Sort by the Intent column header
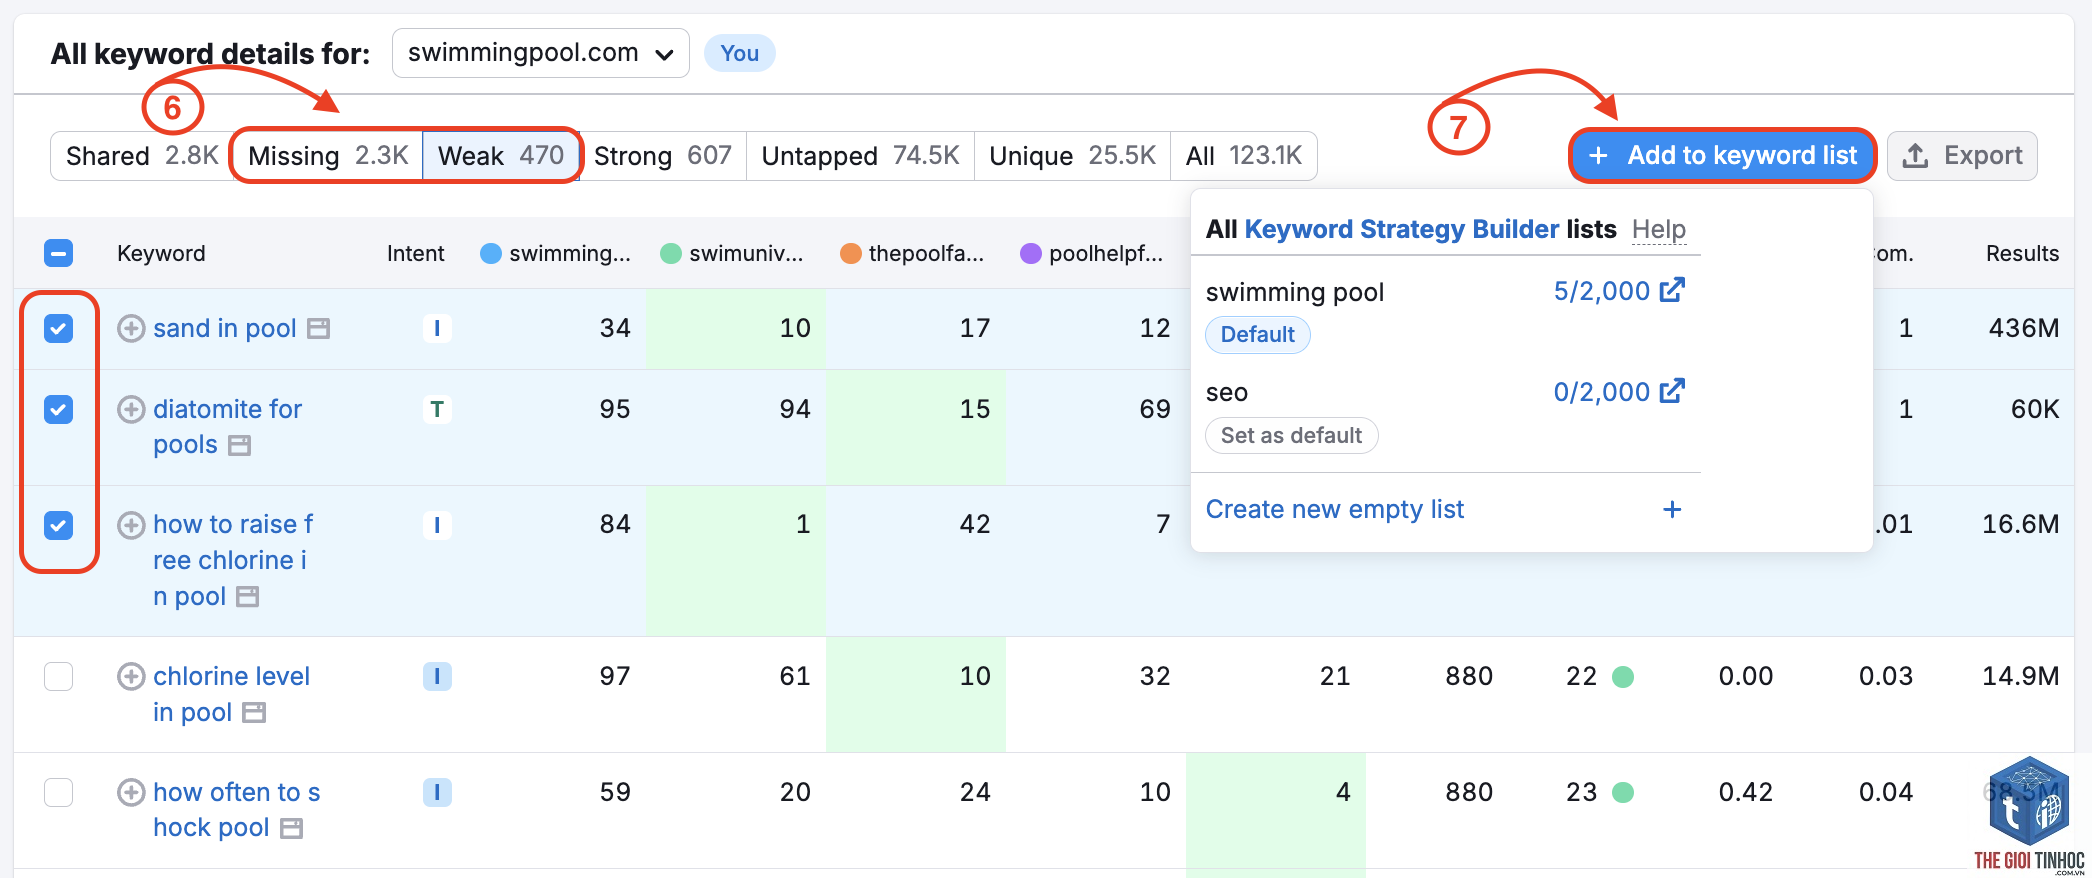Viewport: 2092px width, 878px height. [416, 254]
